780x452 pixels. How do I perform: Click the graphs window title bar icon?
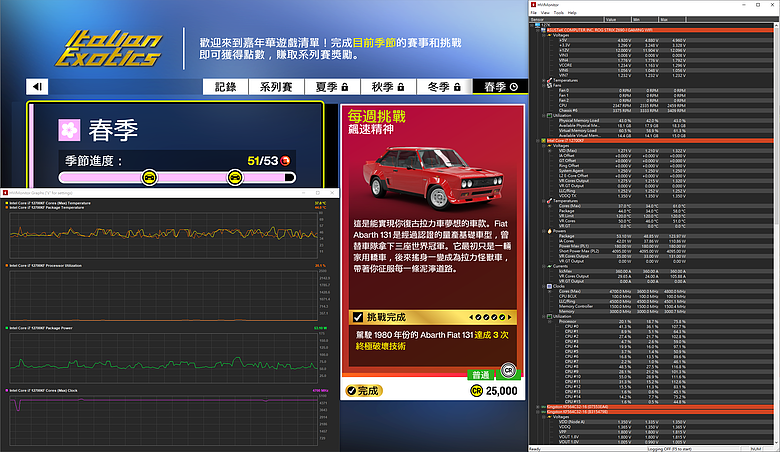5,192
